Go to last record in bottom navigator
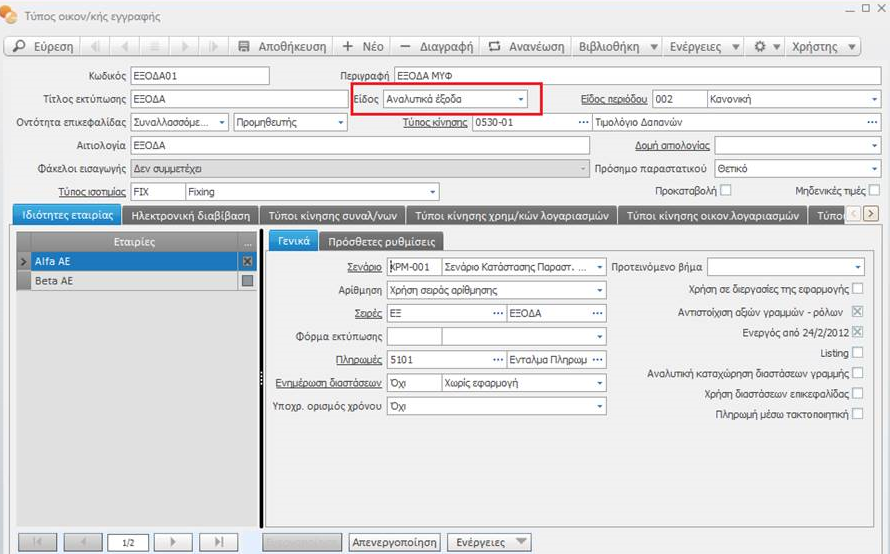890x554 pixels. click(x=218, y=541)
